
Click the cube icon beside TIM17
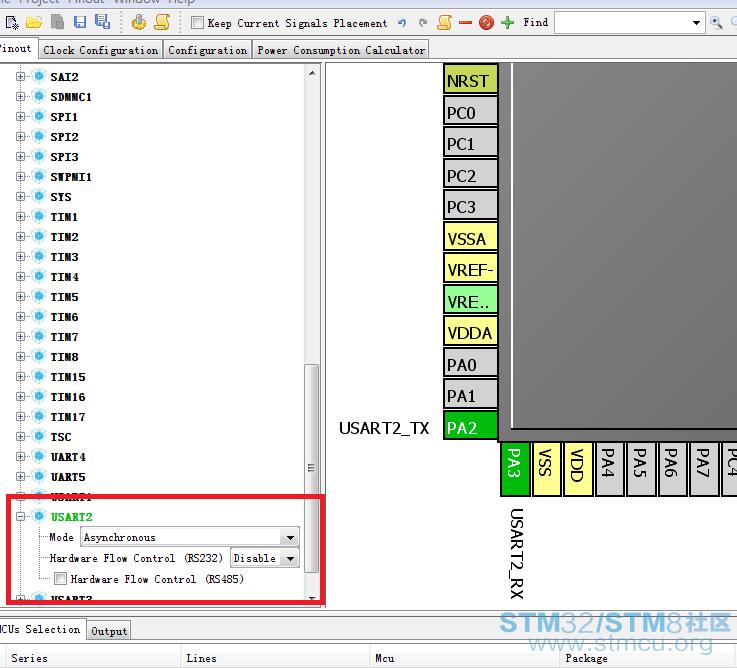tap(39, 417)
